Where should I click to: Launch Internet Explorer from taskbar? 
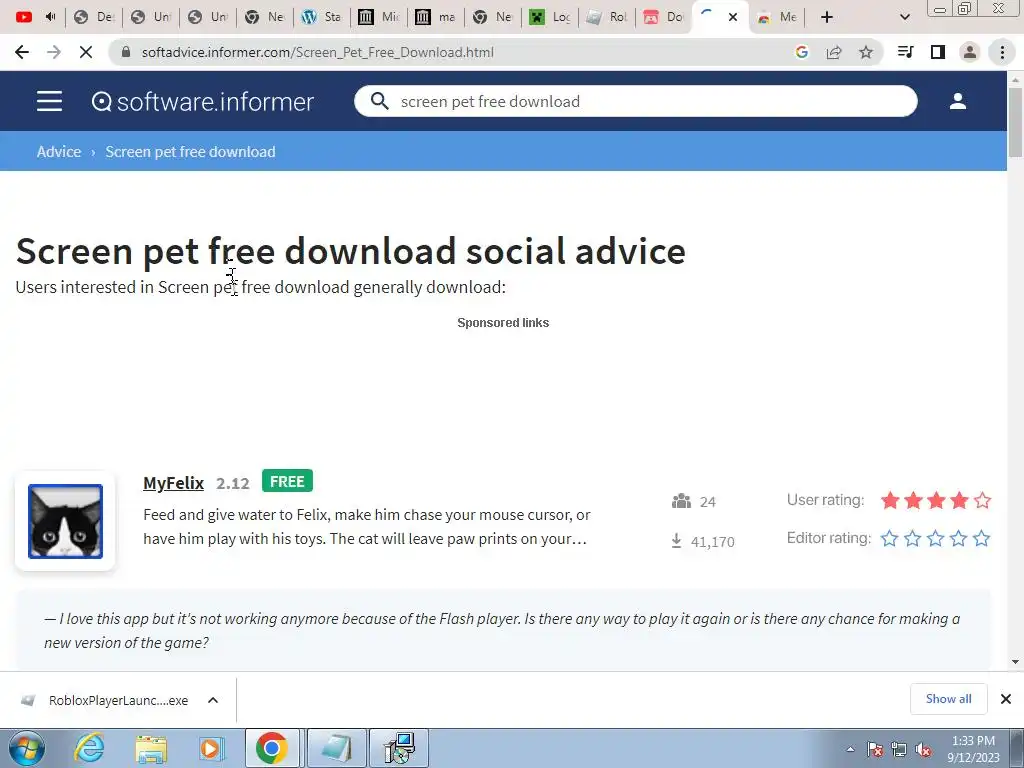click(x=88, y=748)
